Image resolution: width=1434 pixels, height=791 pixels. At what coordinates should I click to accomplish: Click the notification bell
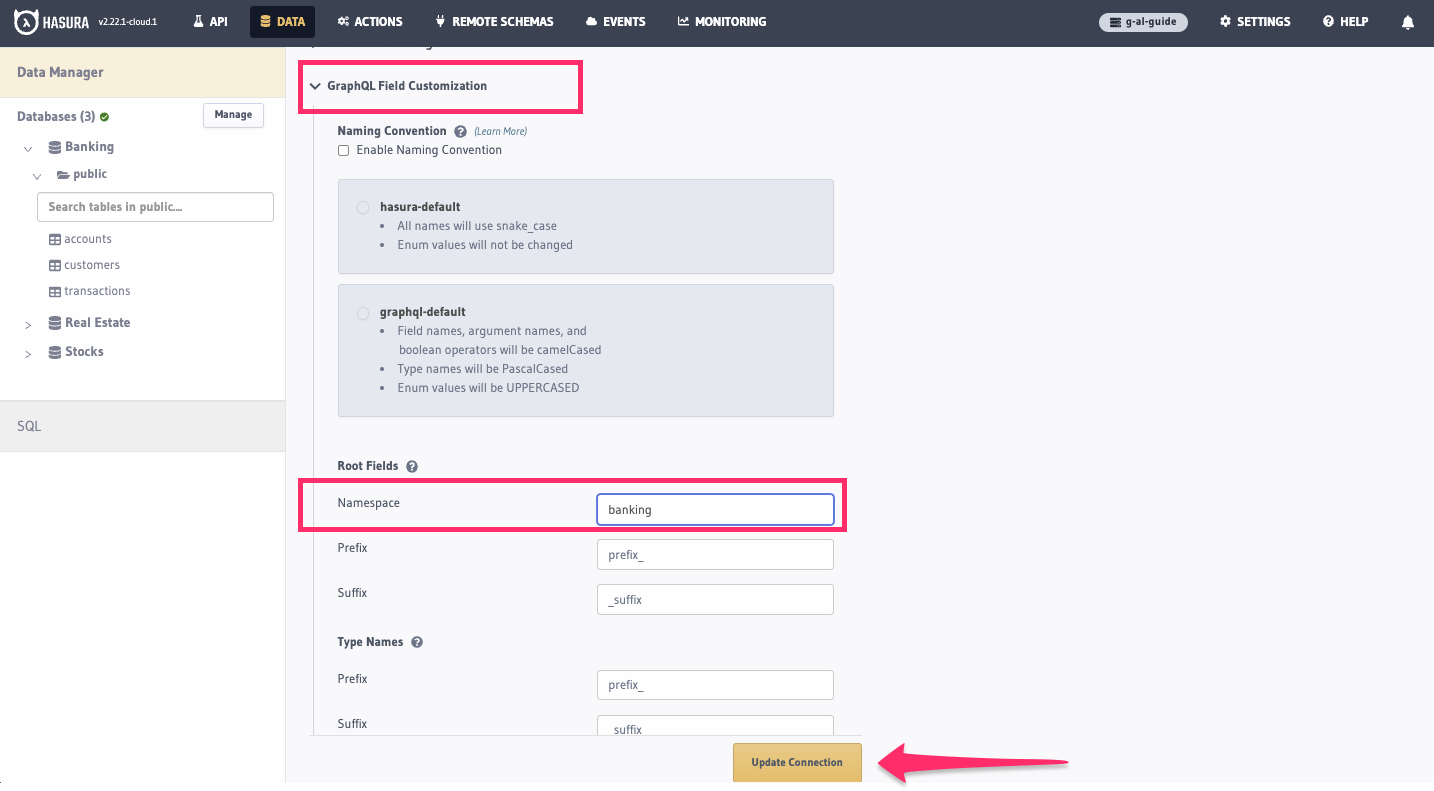[x=1408, y=21]
